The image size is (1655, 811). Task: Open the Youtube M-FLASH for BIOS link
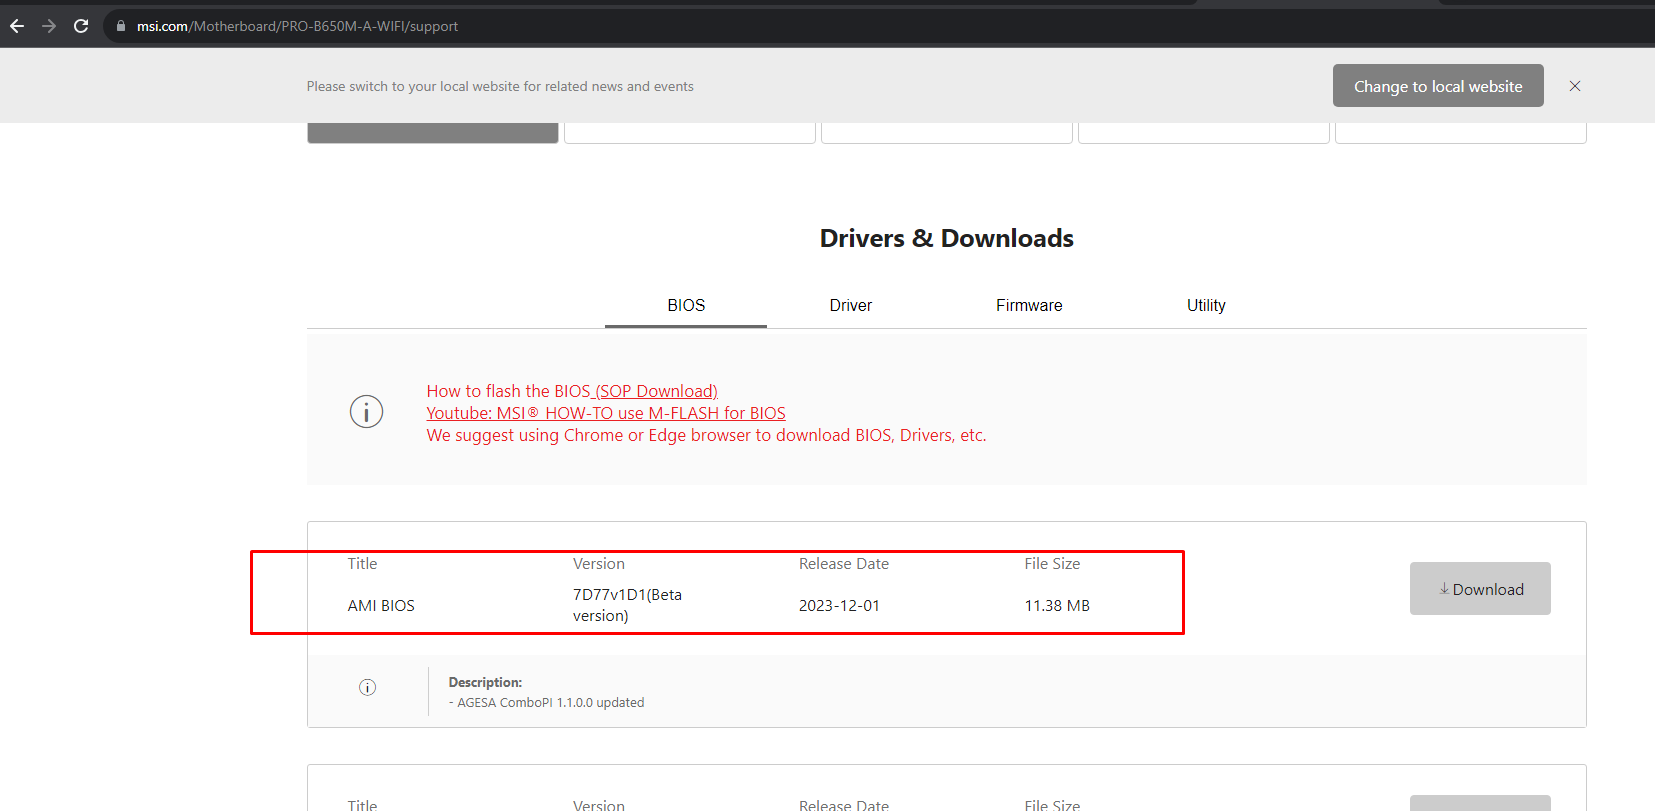606,413
